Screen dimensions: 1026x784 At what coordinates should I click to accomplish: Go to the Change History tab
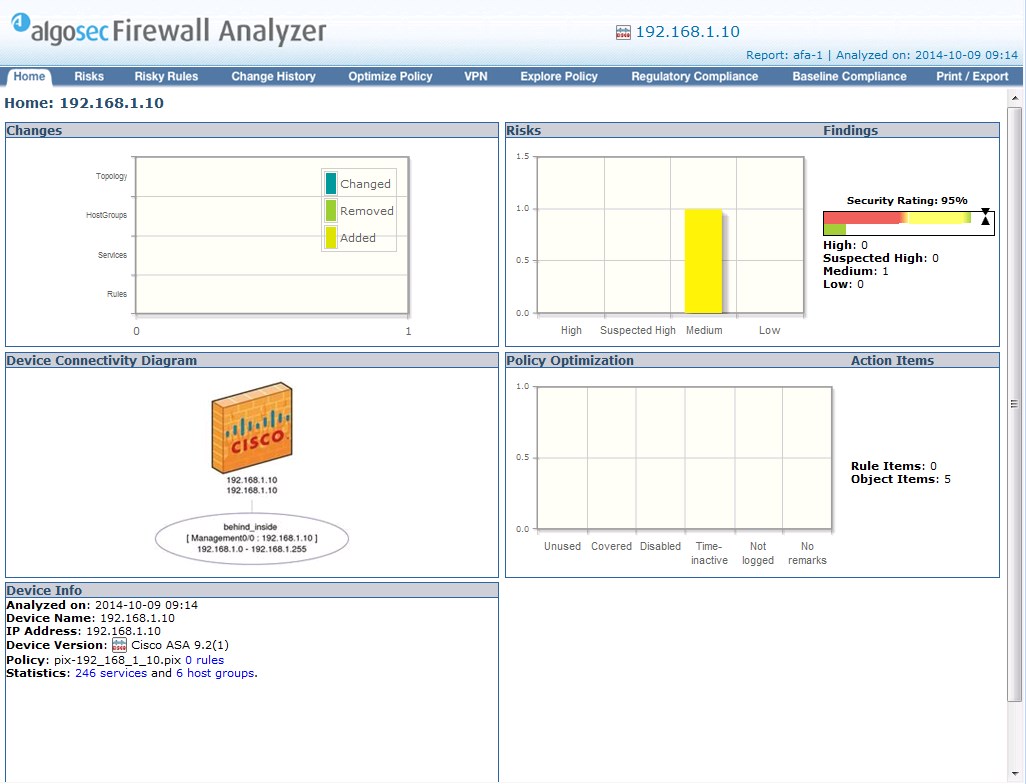274,76
